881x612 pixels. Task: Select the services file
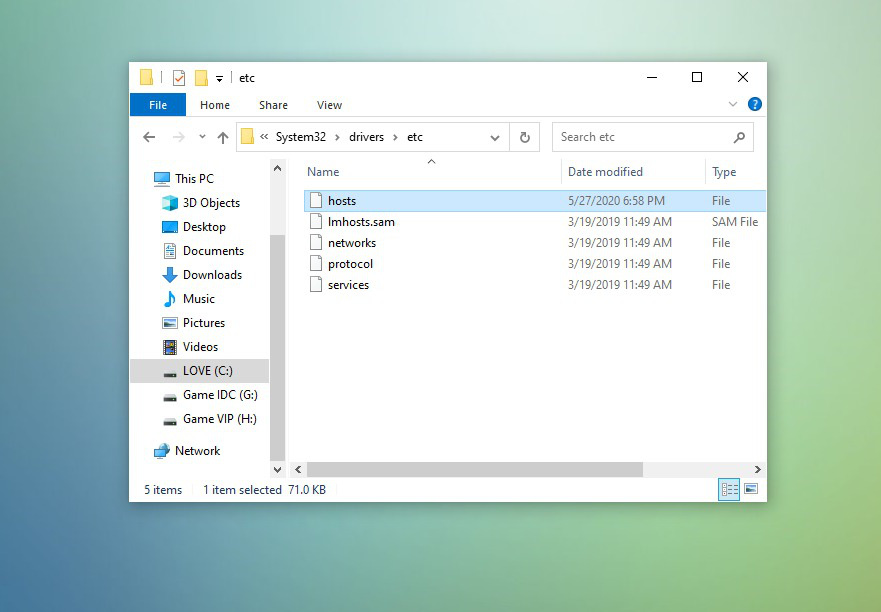534,285
